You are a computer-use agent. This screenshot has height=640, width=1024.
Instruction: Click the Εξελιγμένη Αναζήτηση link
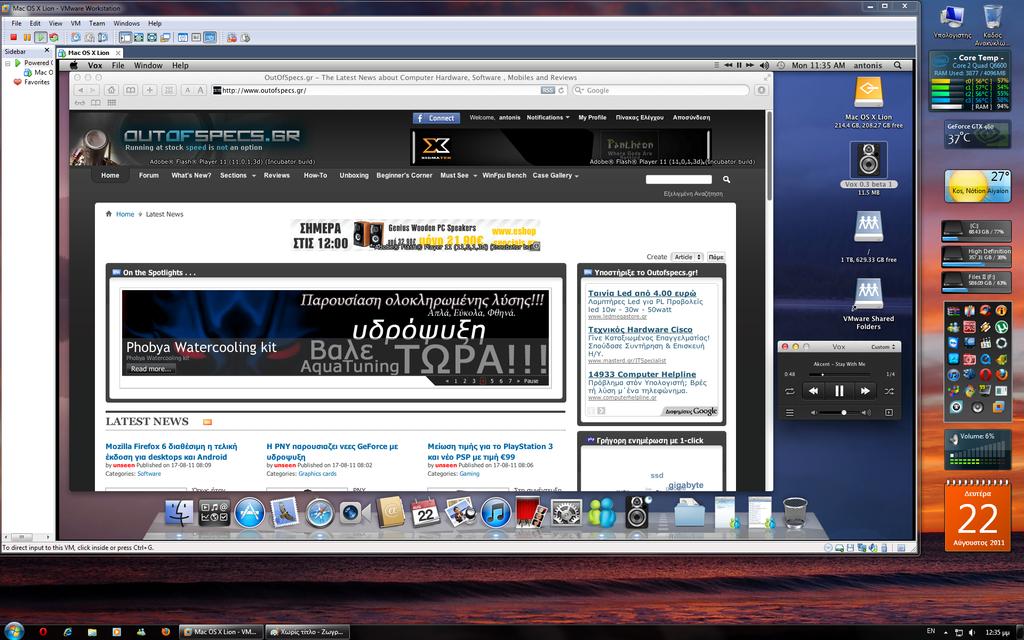[x=693, y=194]
